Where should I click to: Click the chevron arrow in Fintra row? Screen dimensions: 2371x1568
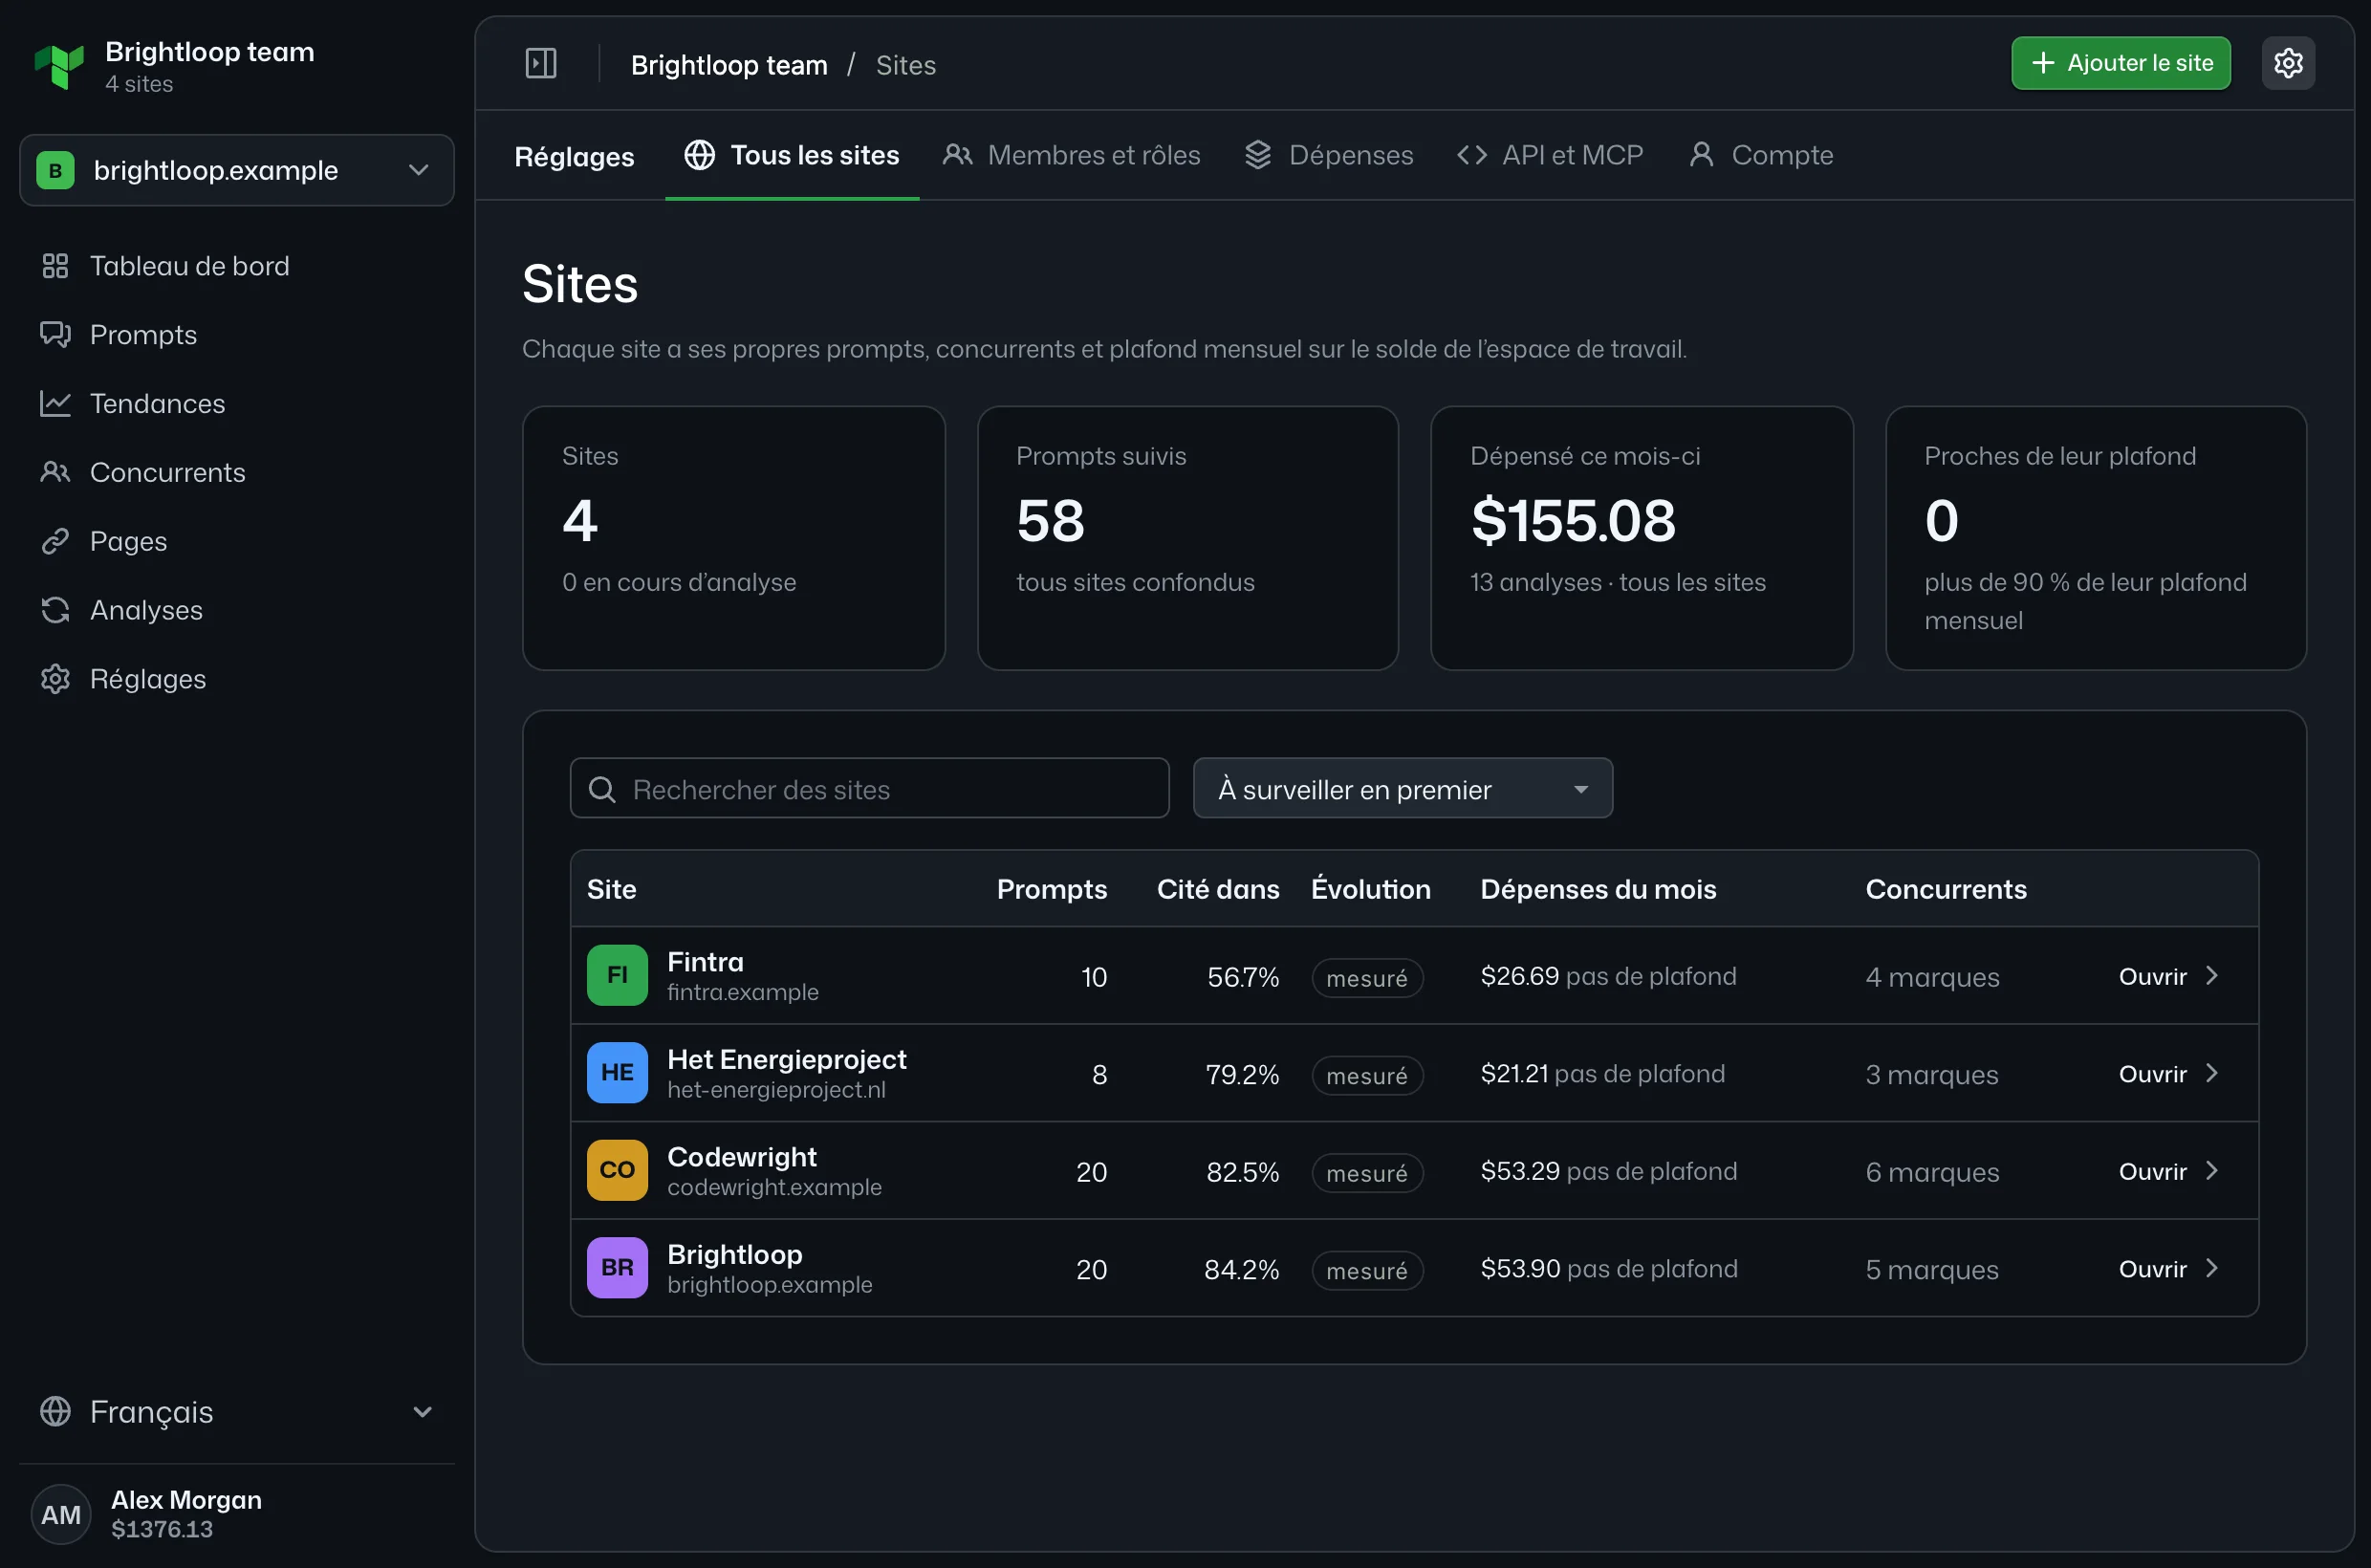tap(2212, 975)
